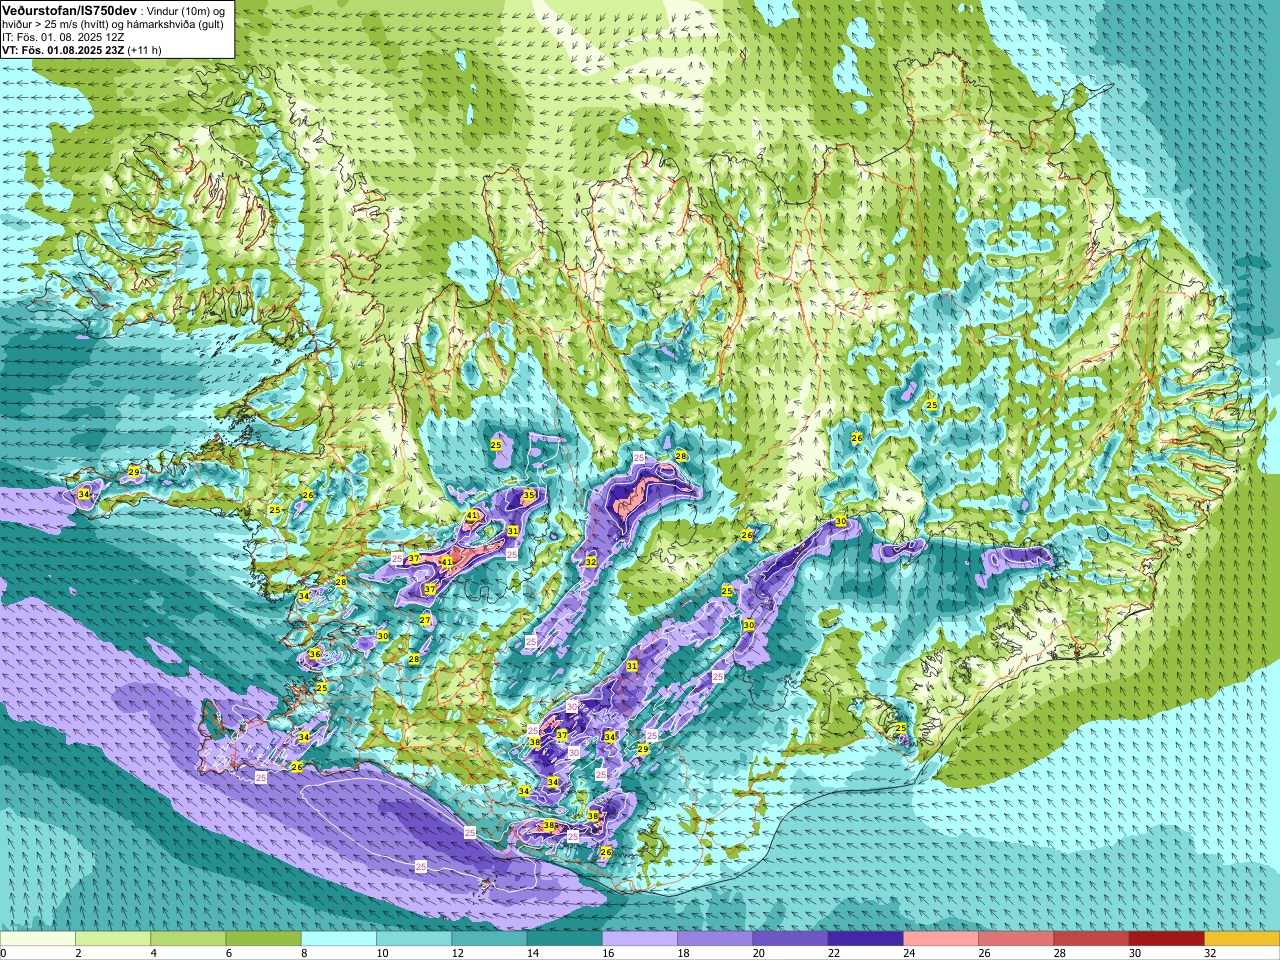Viewport: 1280px width, 960px height.
Task: Click the 'Vindur (10m) og' header text
Action: [187, 10]
